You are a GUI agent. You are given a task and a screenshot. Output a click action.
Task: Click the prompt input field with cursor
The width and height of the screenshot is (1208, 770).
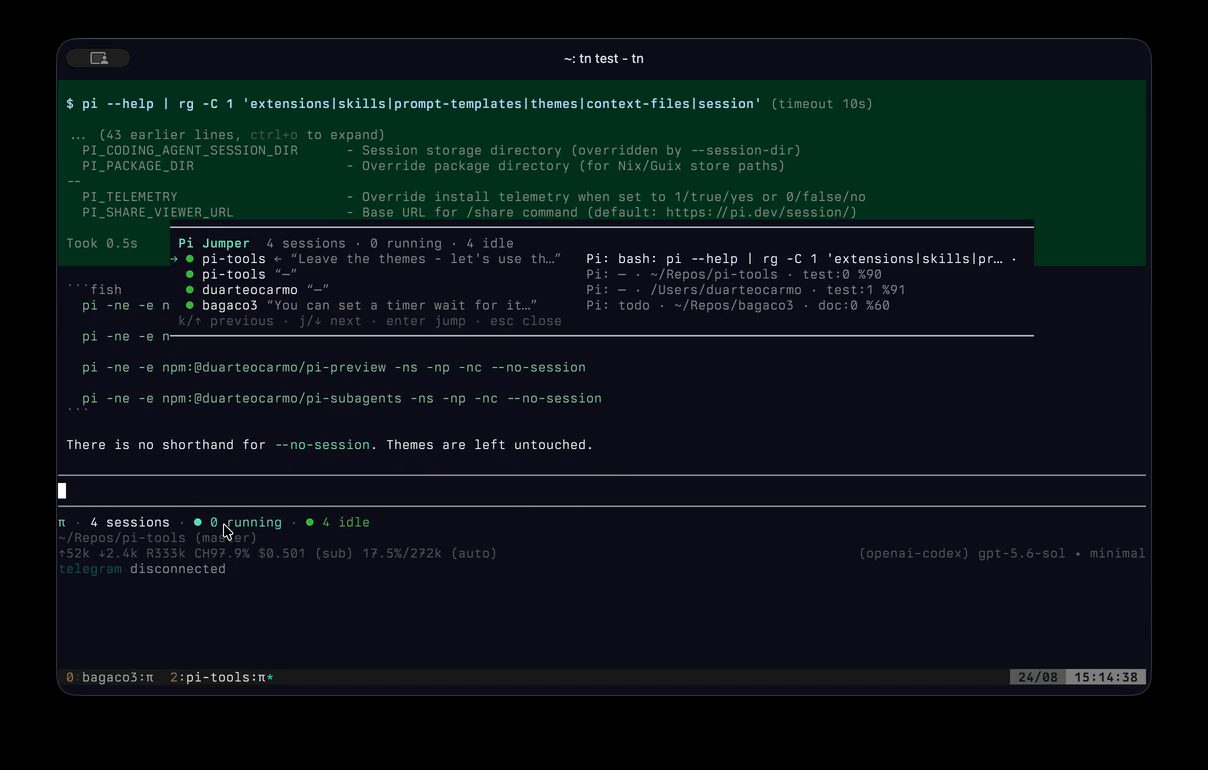602,490
